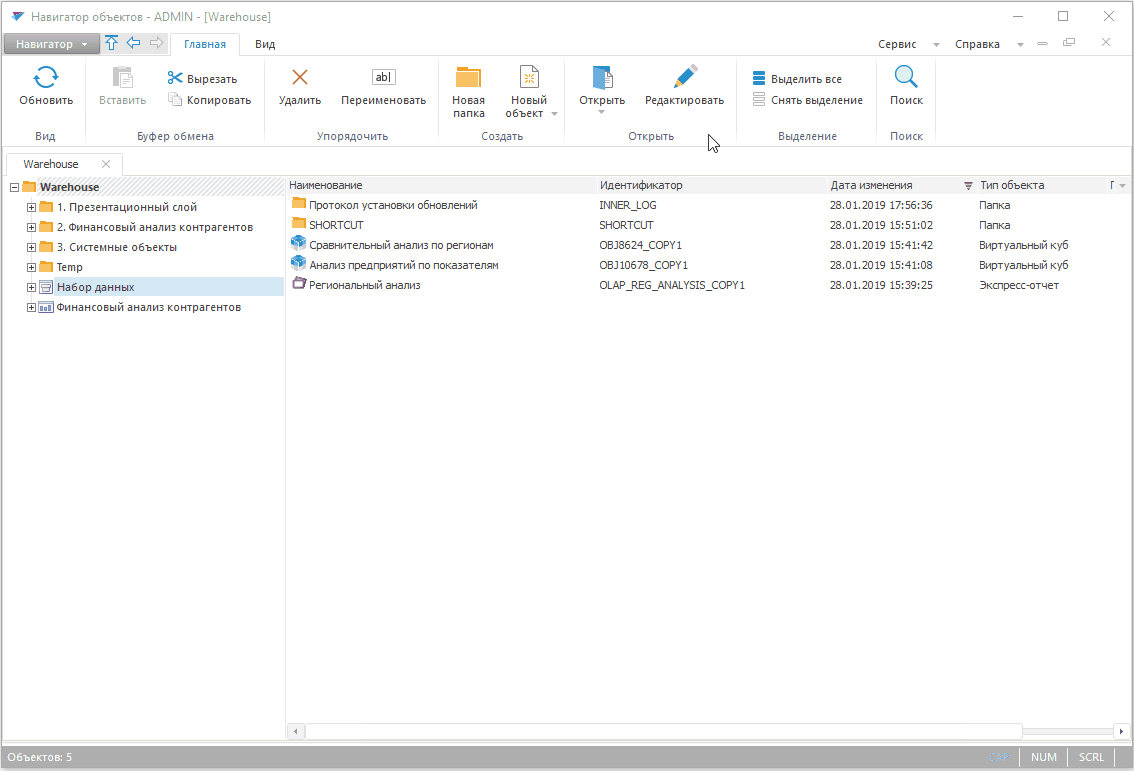Open the Навигатор dropdown menu
The image size is (1134, 771).
(52, 44)
